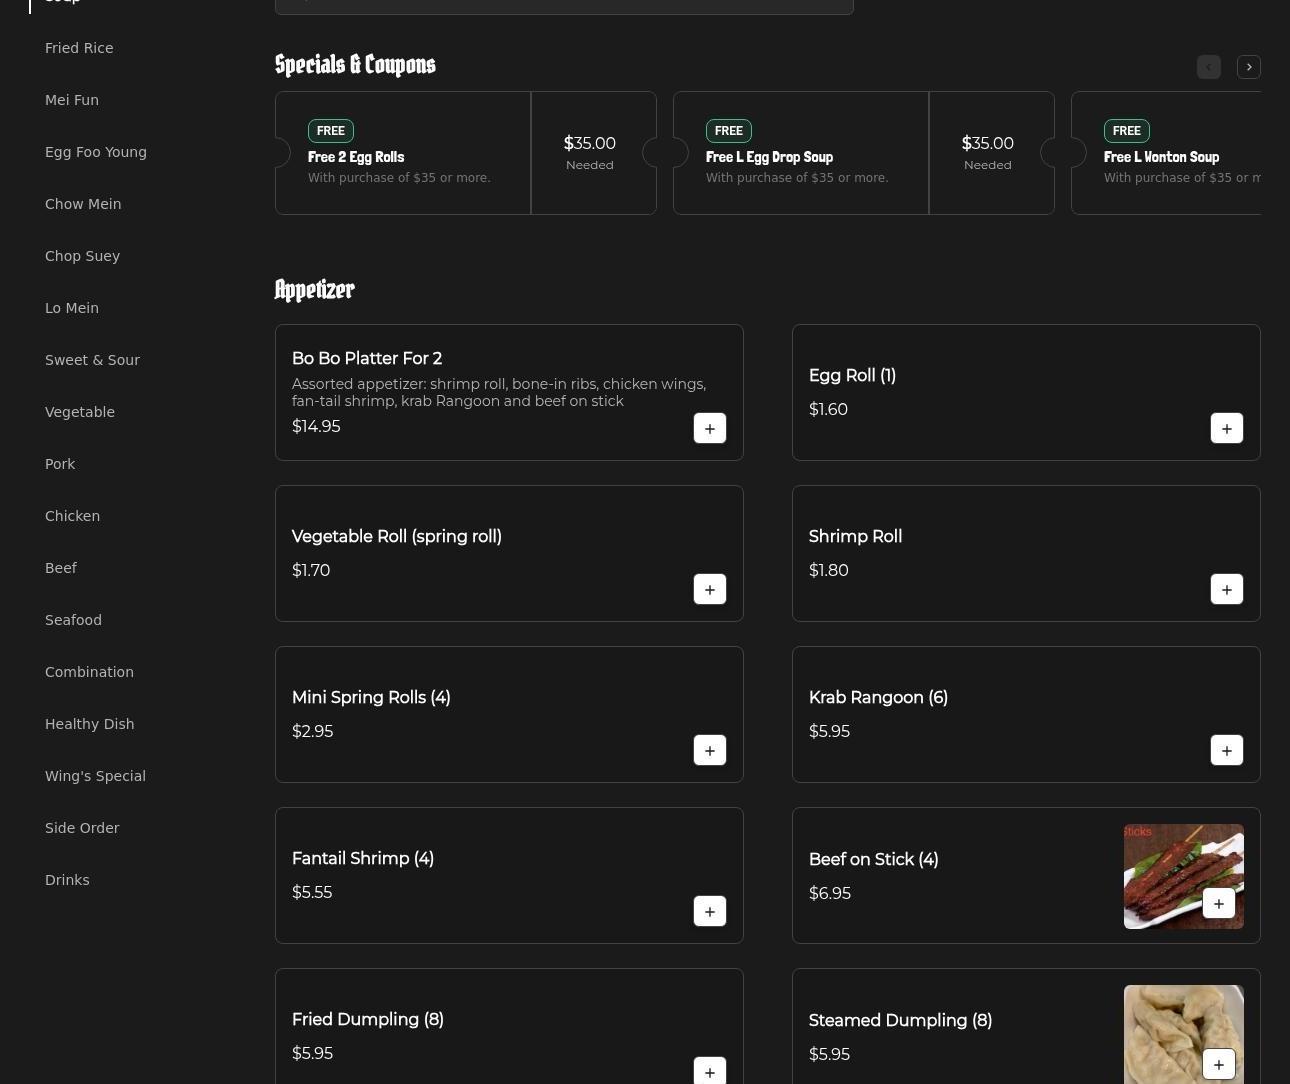Open Krab Rangoon (6) item details
The image size is (1290, 1084).
click(1026, 714)
